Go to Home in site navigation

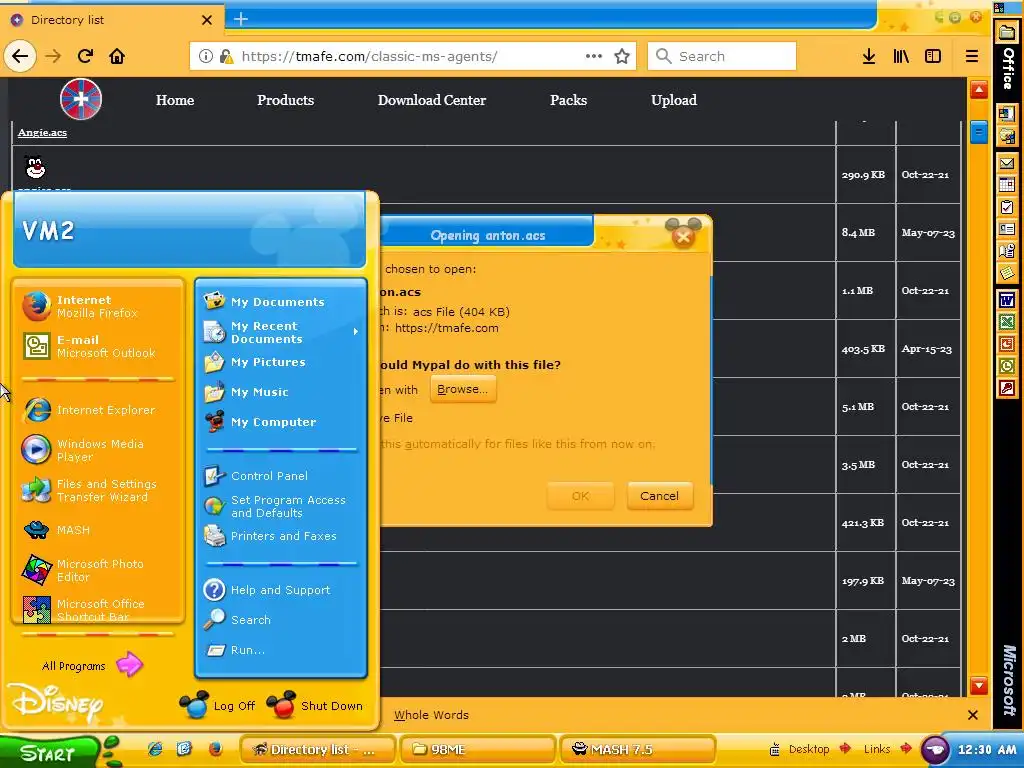tap(175, 100)
